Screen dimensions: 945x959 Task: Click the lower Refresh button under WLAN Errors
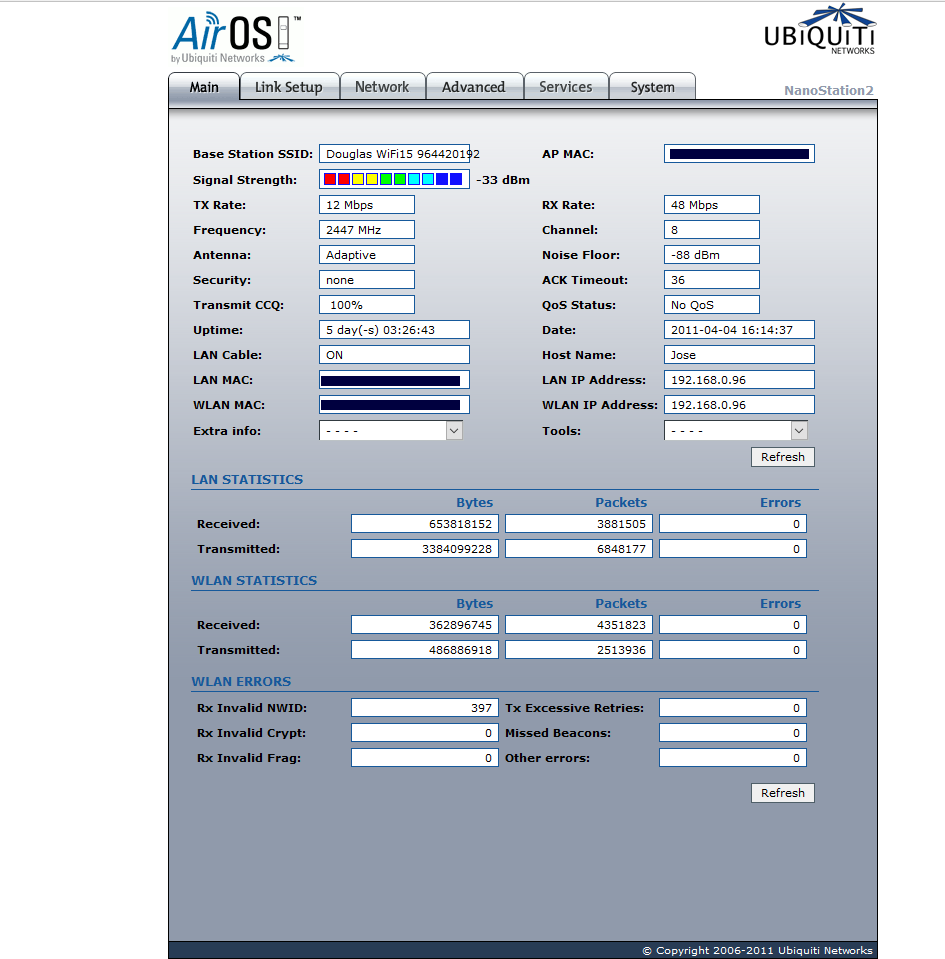pyautogui.click(x=782, y=793)
